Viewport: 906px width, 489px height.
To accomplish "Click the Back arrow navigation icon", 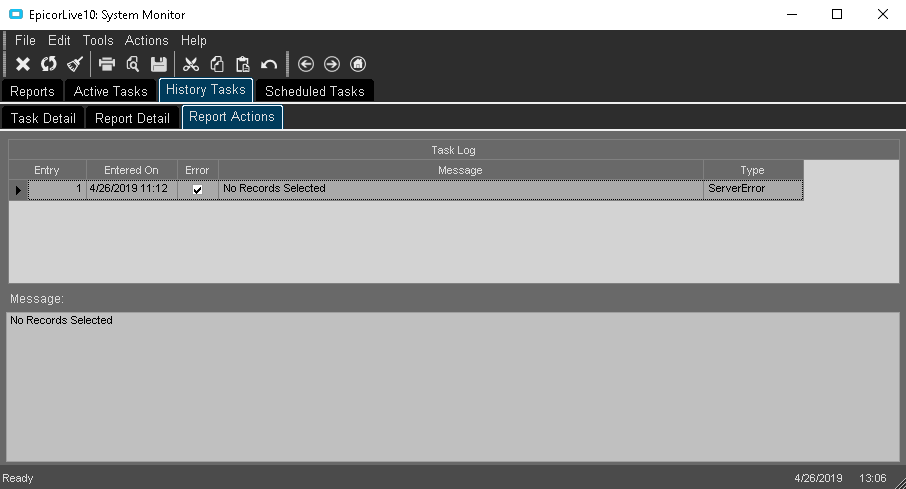I will click(306, 64).
